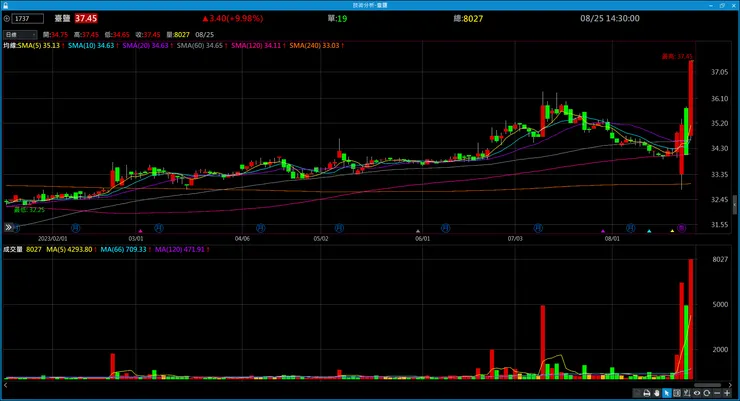Click the yellow triangle event marker

pyautogui.click(x=673, y=231)
